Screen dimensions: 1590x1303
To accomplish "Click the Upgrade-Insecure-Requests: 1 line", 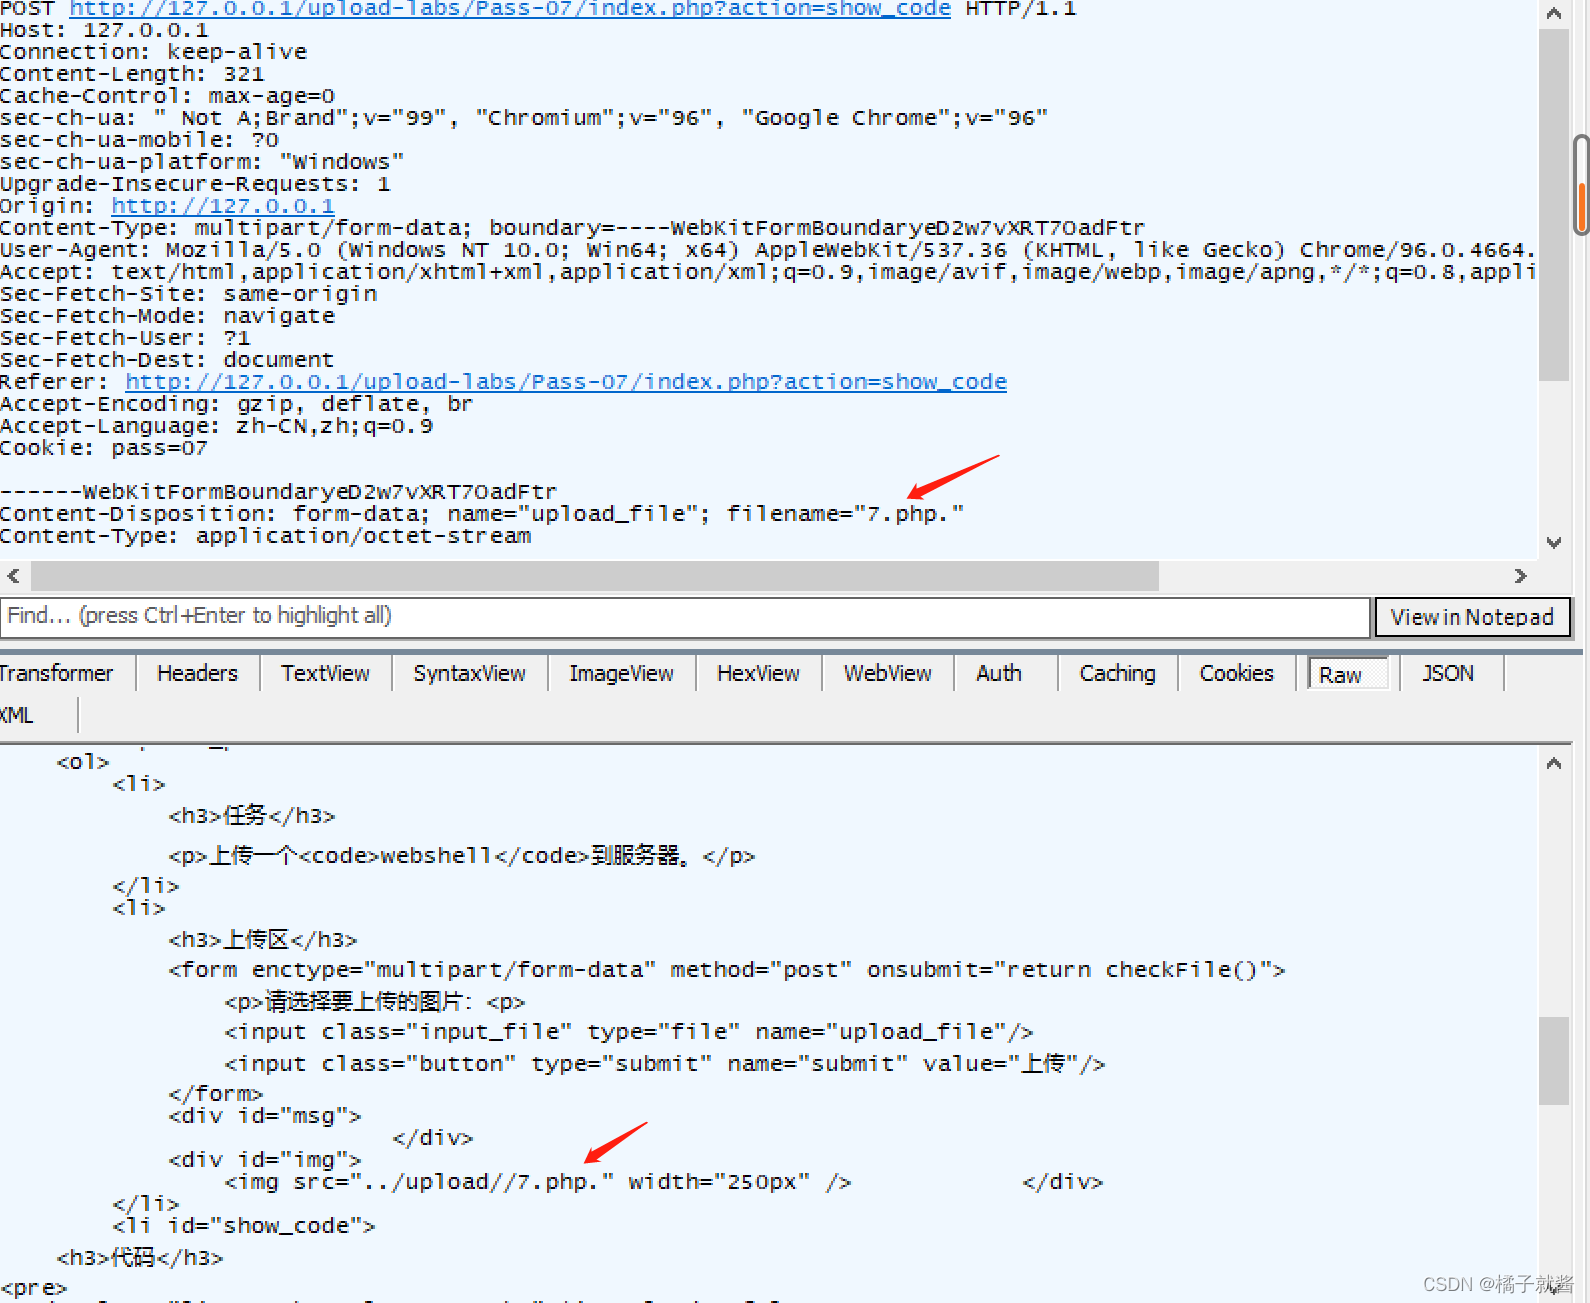I will [195, 184].
